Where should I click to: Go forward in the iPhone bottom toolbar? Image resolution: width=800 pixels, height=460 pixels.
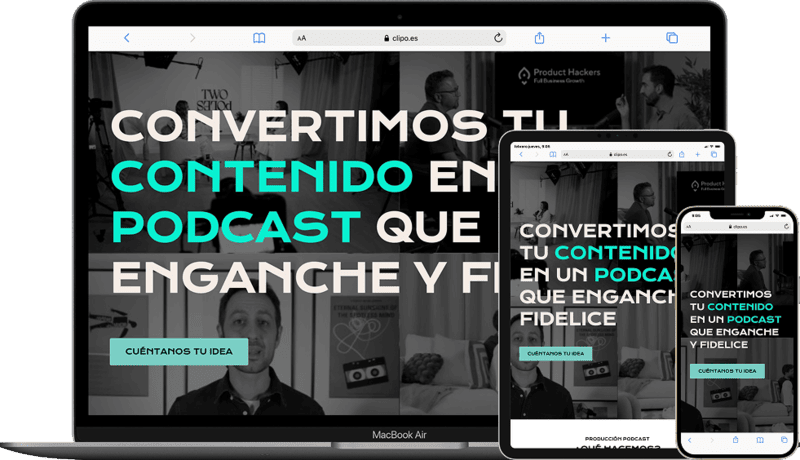pyautogui.click(x=711, y=440)
